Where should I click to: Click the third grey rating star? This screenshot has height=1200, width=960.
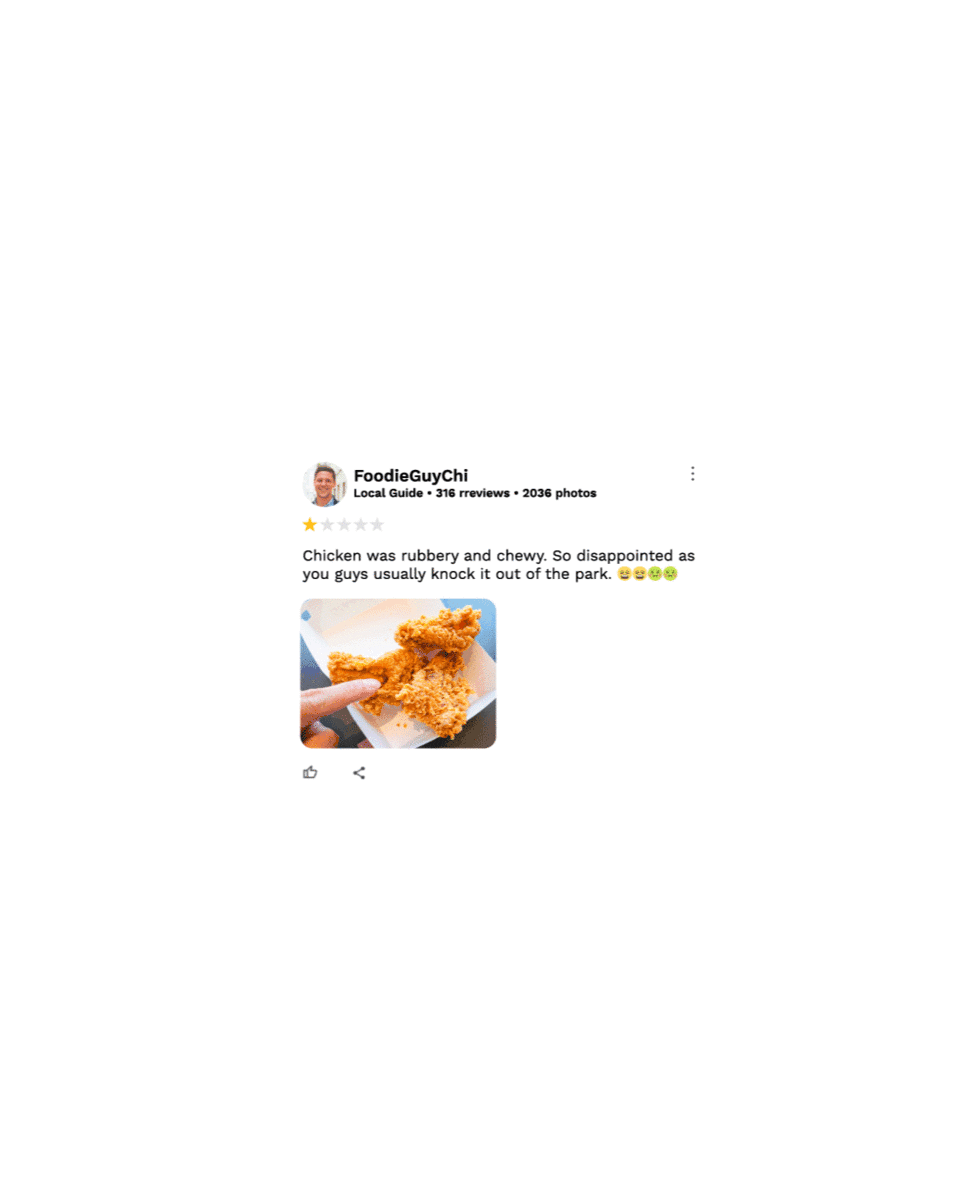click(344, 525)
